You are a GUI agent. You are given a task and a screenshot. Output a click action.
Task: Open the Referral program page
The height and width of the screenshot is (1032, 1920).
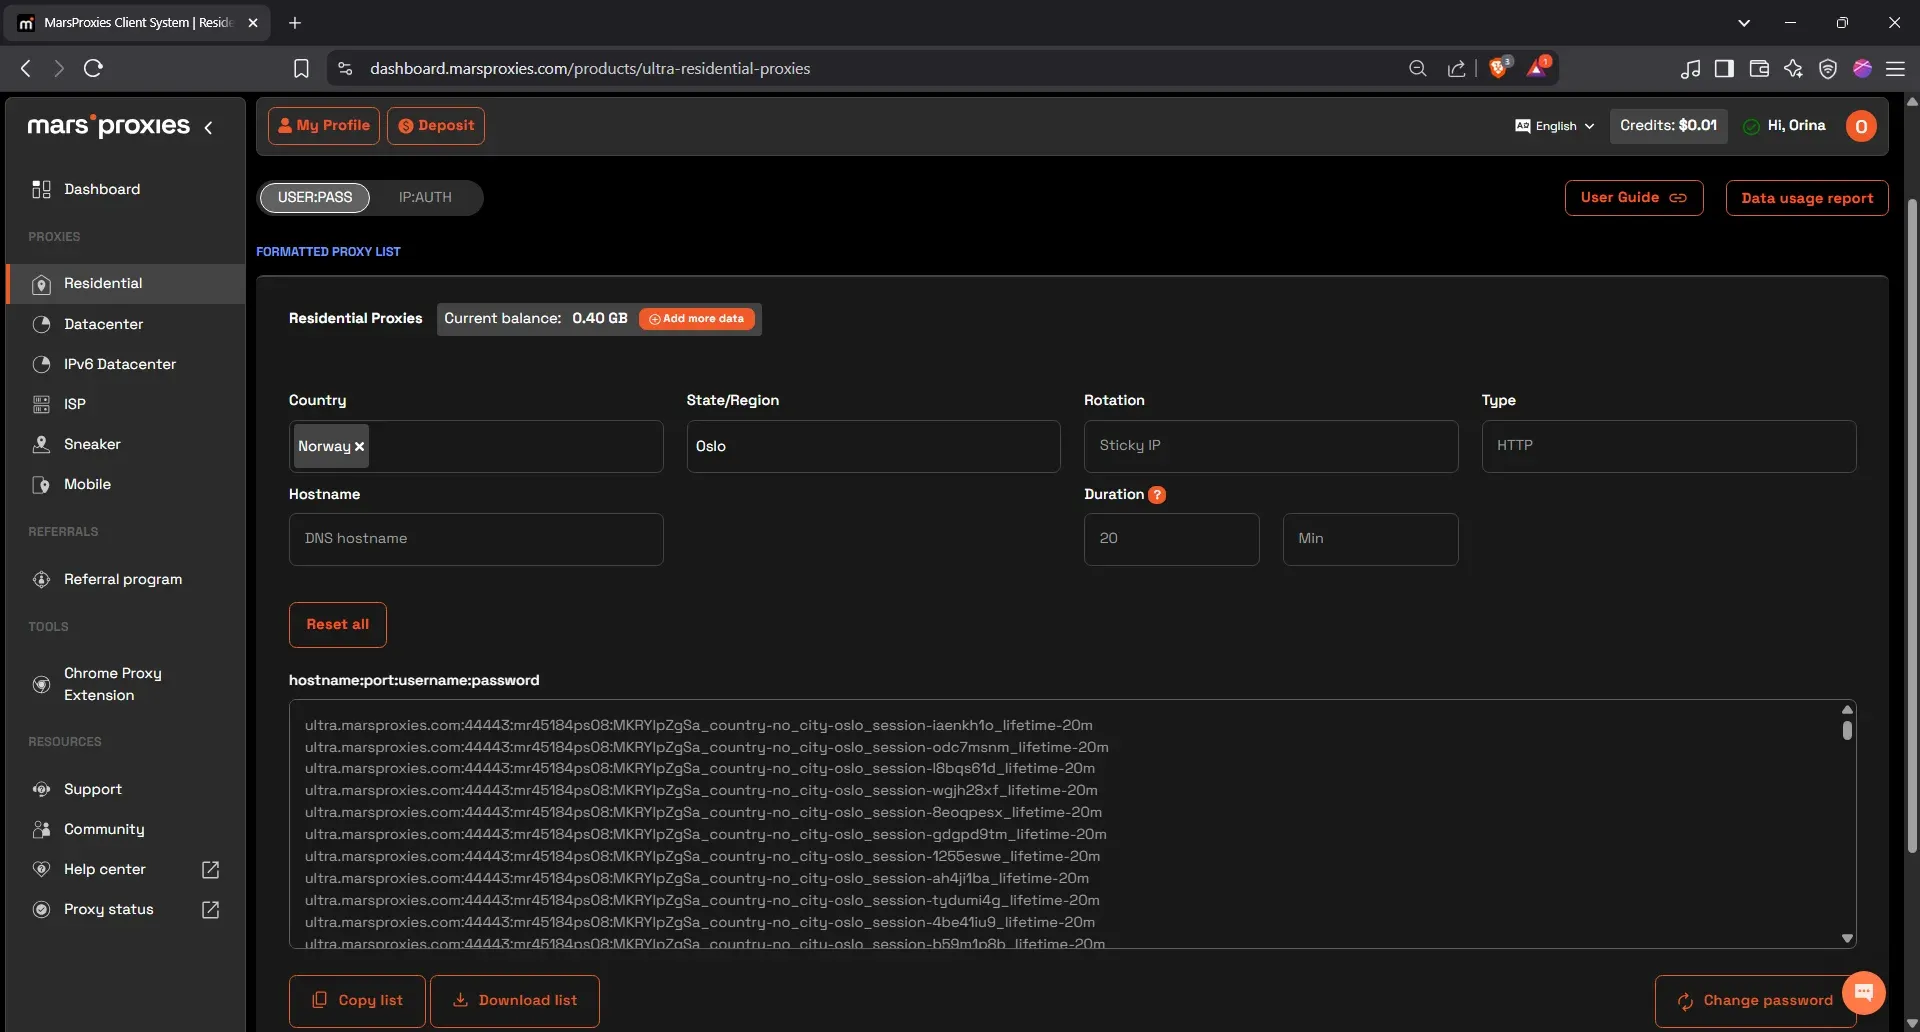125,579
